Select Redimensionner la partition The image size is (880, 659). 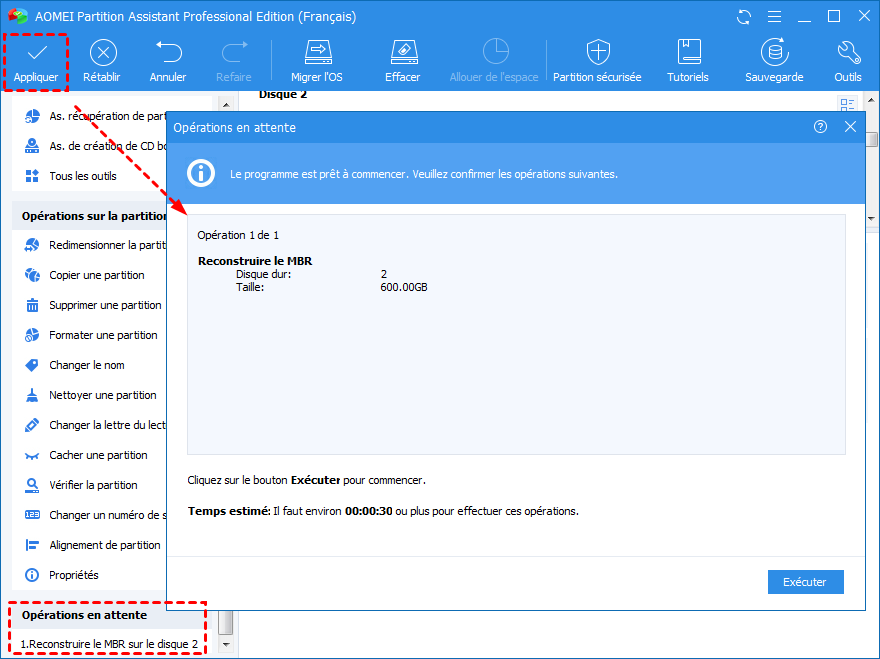point(97,245)
